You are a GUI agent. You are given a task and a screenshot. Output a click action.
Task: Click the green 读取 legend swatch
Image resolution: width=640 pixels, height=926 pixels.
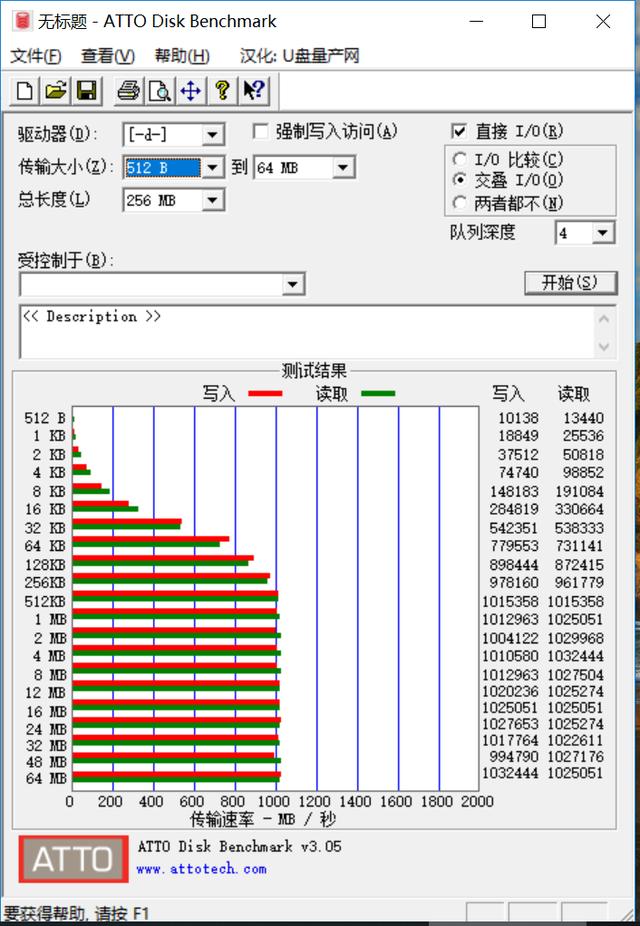378,393
